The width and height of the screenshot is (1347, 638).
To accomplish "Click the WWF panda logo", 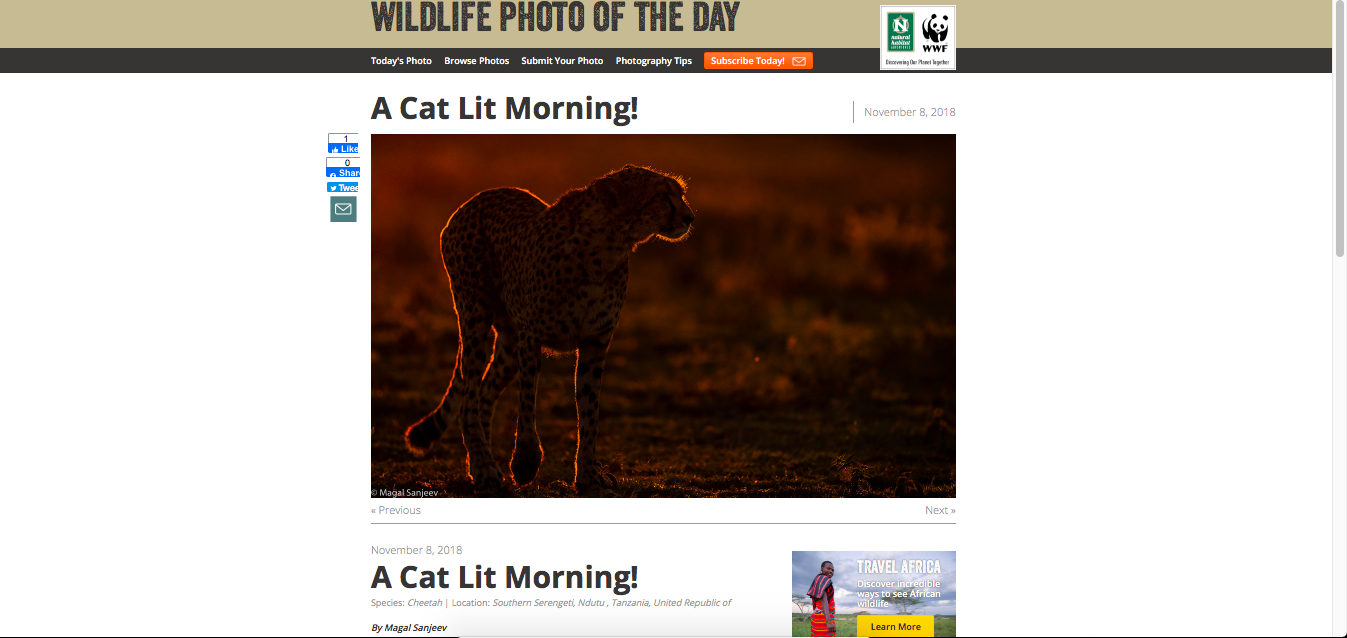I will (x=935, y=32).
